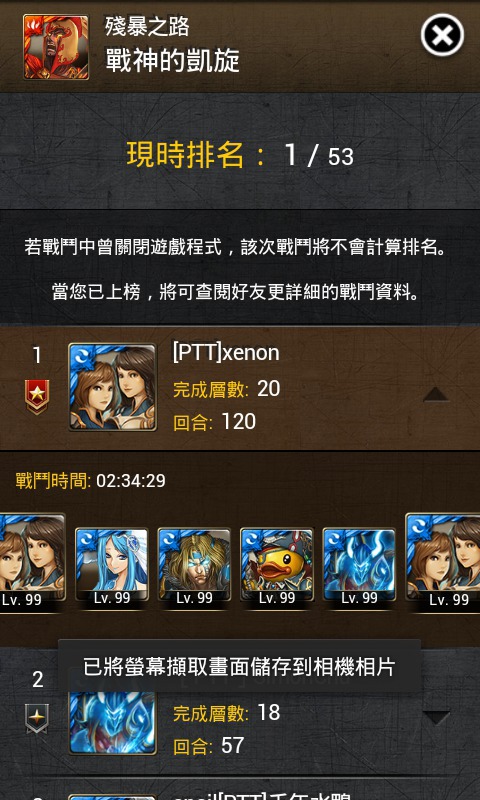The image size is (480, 800).
Task: Select the blond bearded warrior team card
Action: coord(194,565)
